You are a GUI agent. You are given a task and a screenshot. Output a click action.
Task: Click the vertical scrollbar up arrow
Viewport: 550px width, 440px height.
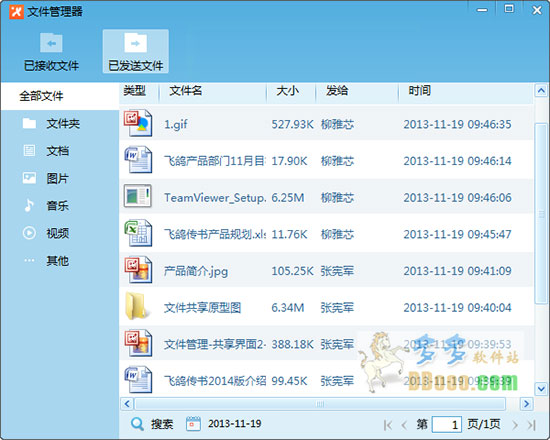pyautogui.click(x=541, y=91)
